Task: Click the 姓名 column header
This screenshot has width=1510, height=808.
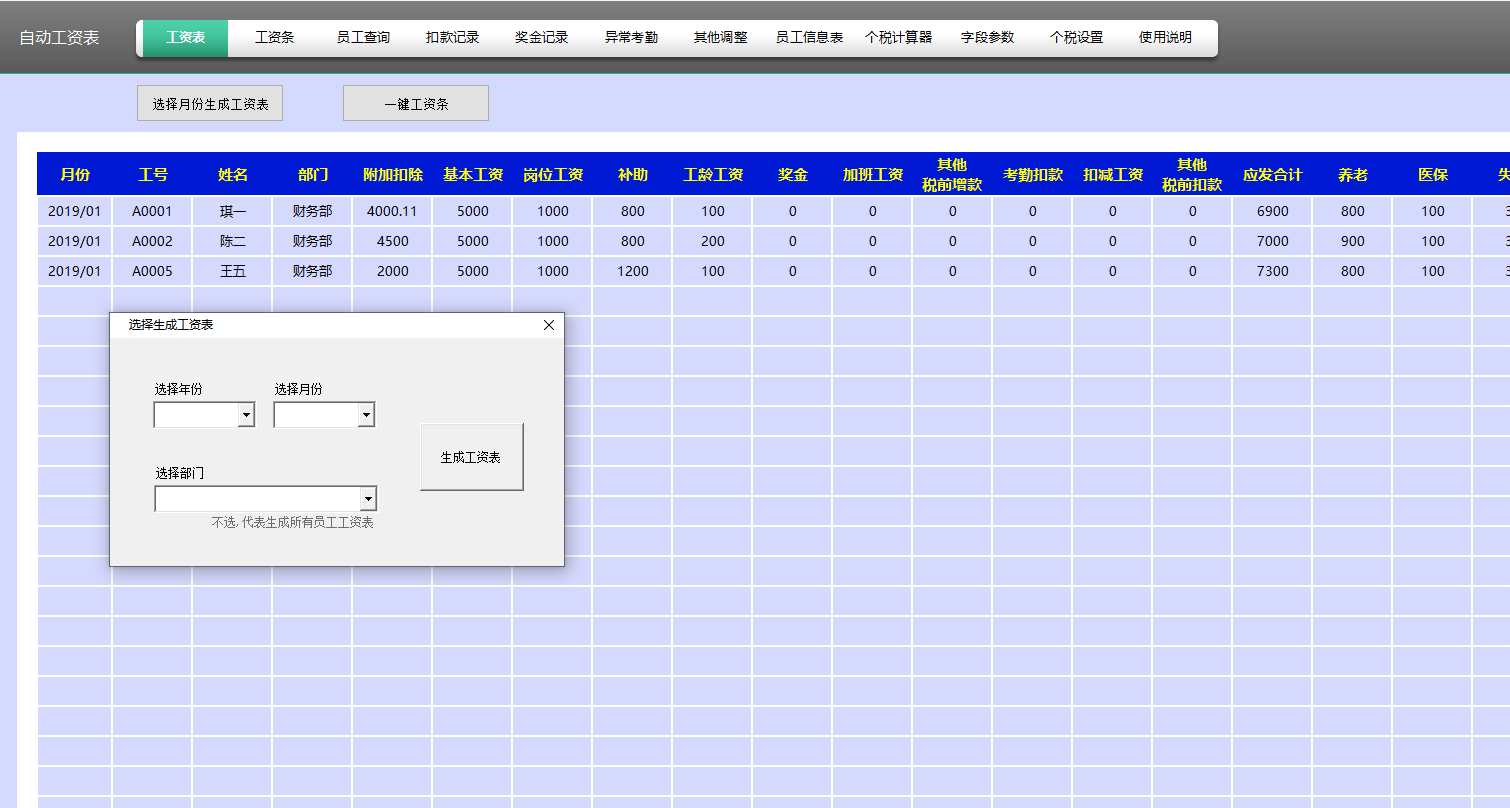Action: click(232, 175)
